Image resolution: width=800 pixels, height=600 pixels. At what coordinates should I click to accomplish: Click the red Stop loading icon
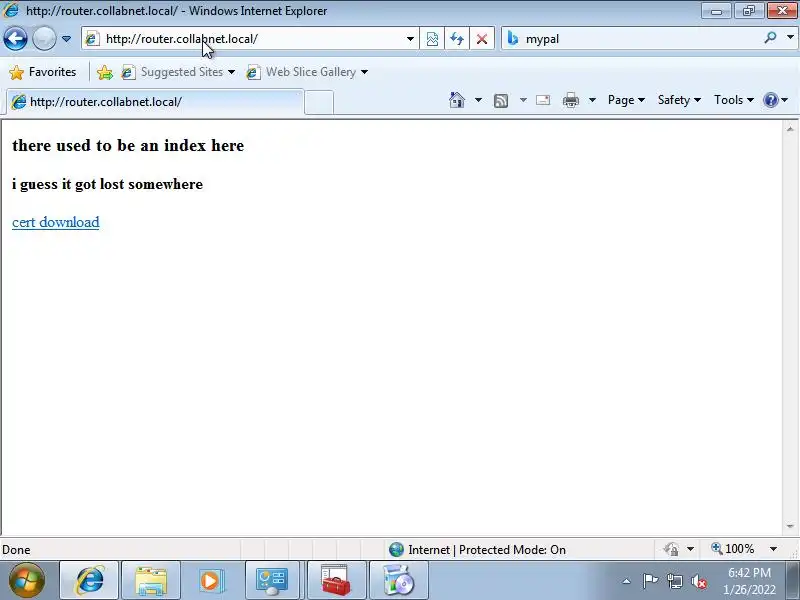[x=482, y=39]
